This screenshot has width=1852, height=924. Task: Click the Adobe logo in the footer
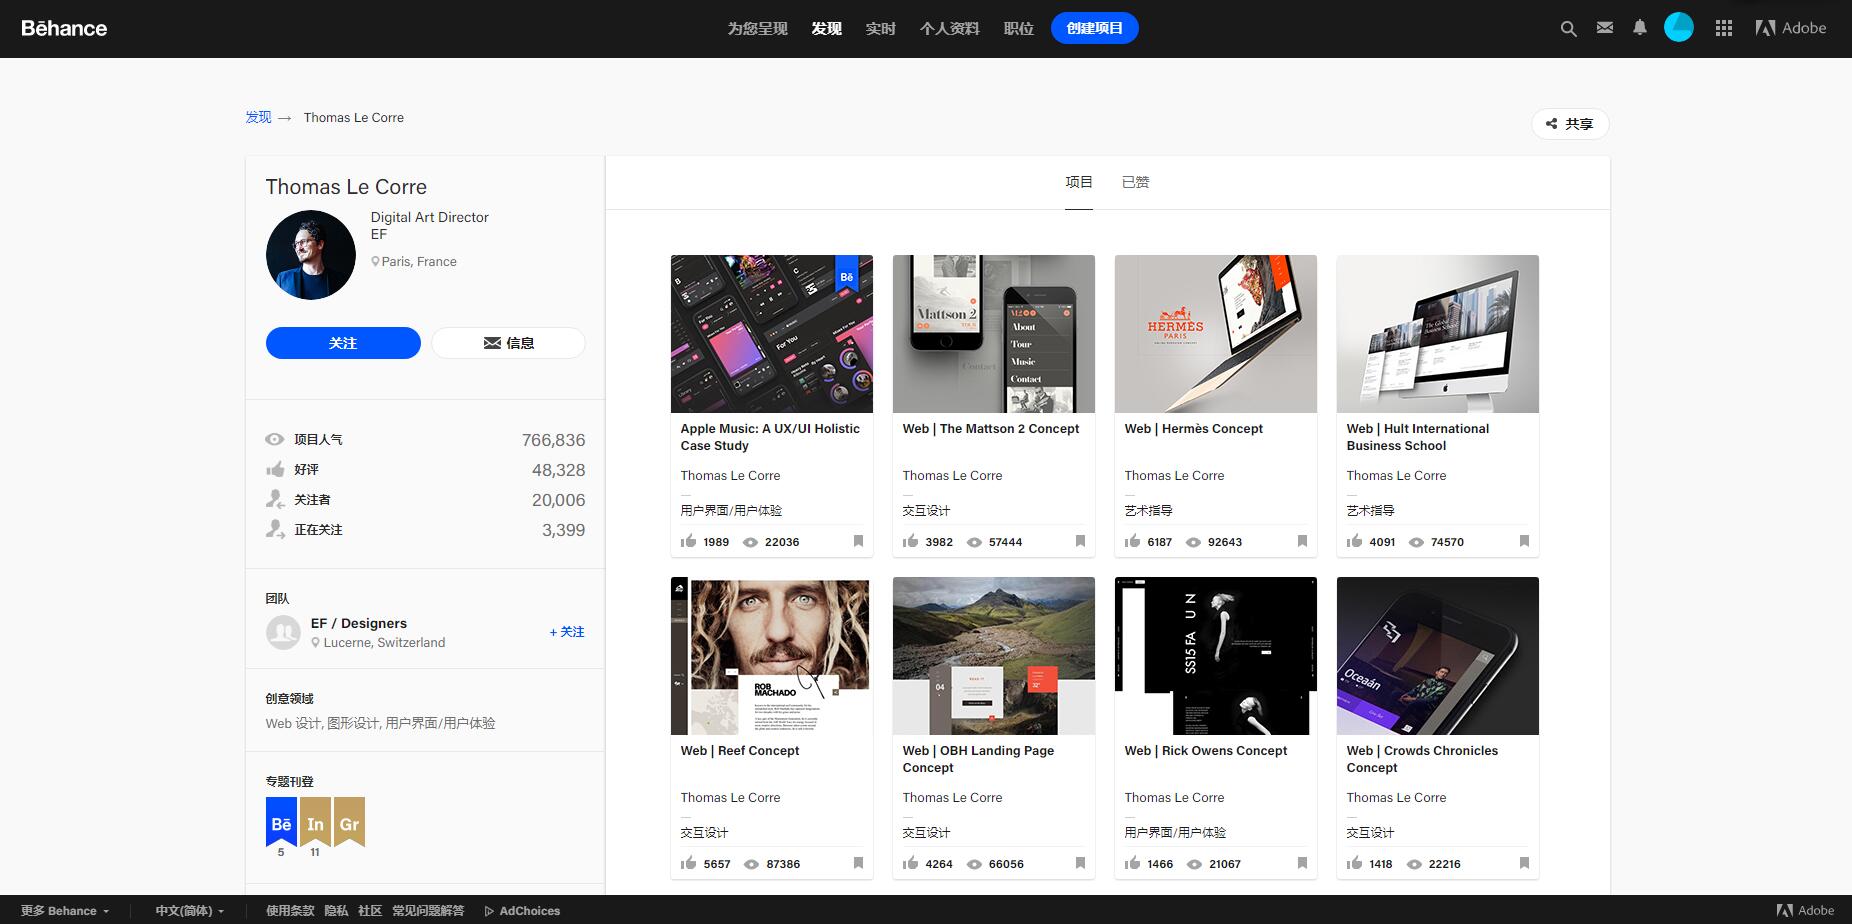[x=1805, y=910]
